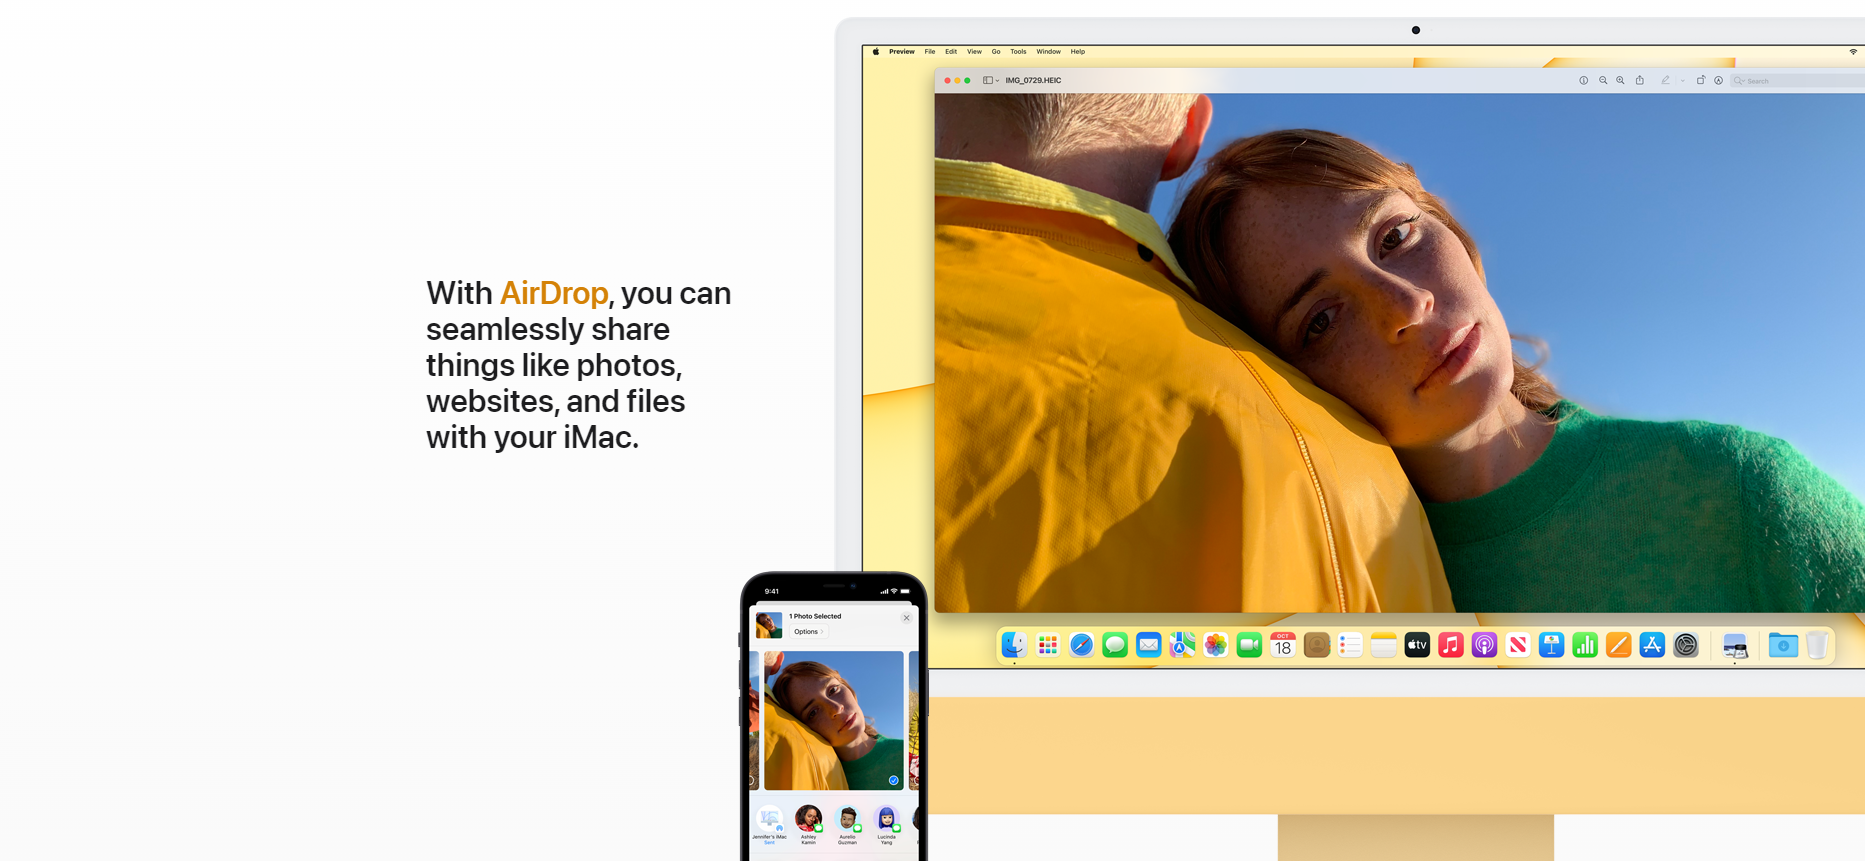The height and width of the screenshot is (861, 1865).
Task: Dismiss the iPhone share sheet with X
Action: tap(907, 618)
